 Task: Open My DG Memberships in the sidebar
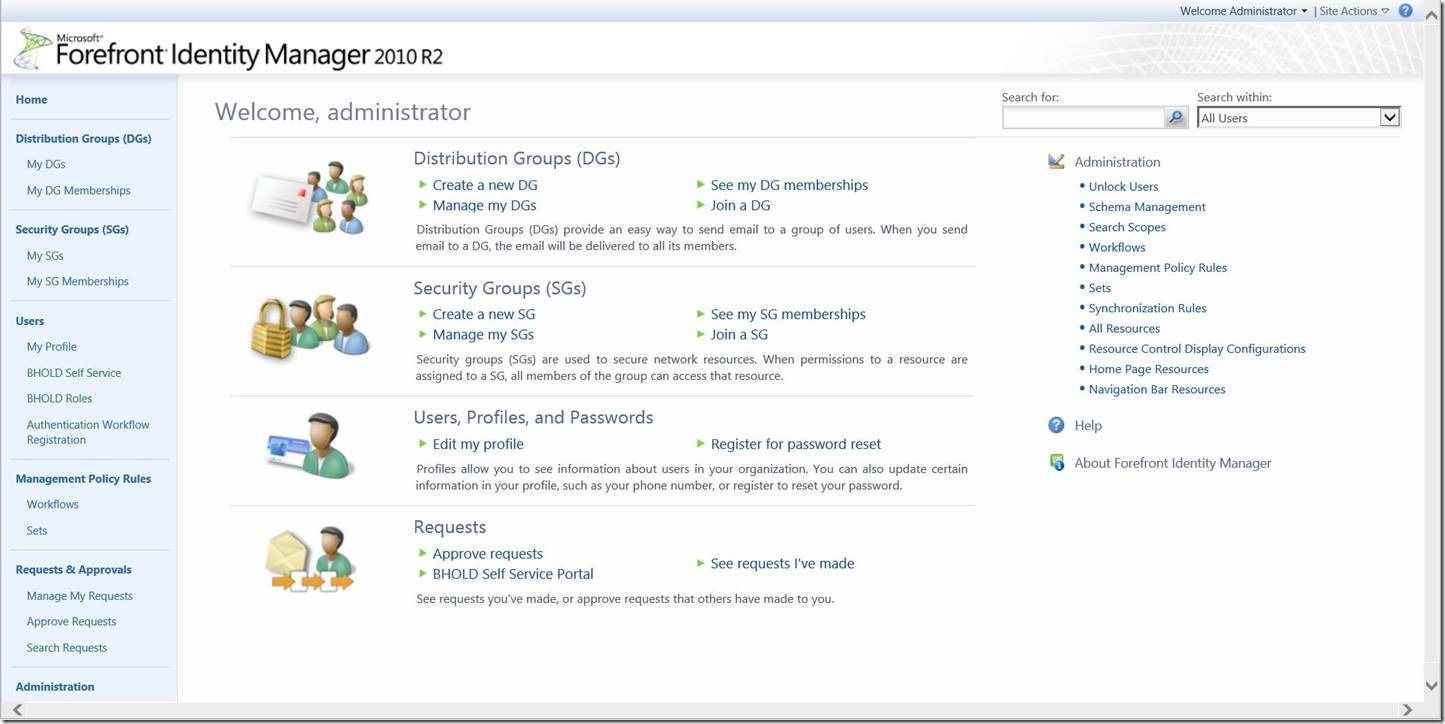coord(79,190)
